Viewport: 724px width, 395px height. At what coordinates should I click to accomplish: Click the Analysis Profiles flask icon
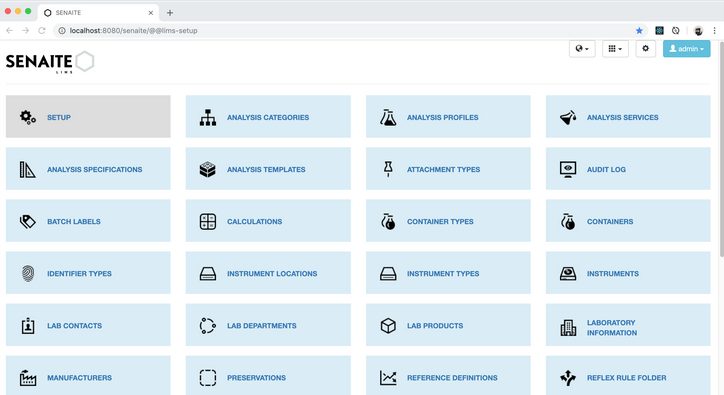click(x=388, y=117)
